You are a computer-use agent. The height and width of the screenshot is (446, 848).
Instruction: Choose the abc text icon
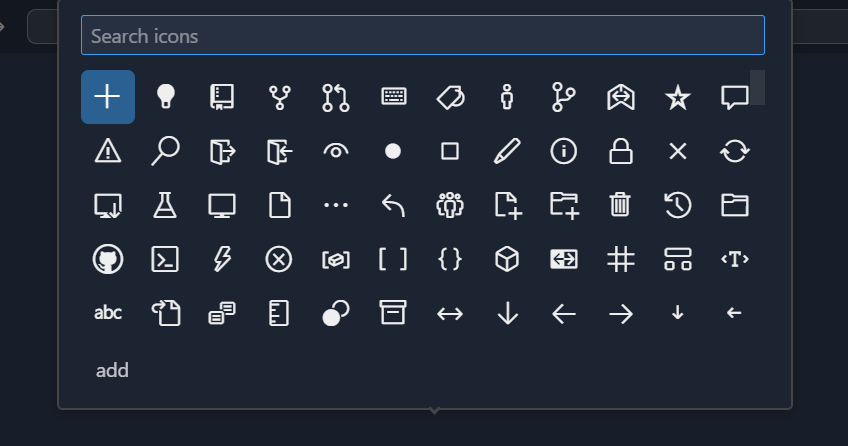click(x=108, y=313)
